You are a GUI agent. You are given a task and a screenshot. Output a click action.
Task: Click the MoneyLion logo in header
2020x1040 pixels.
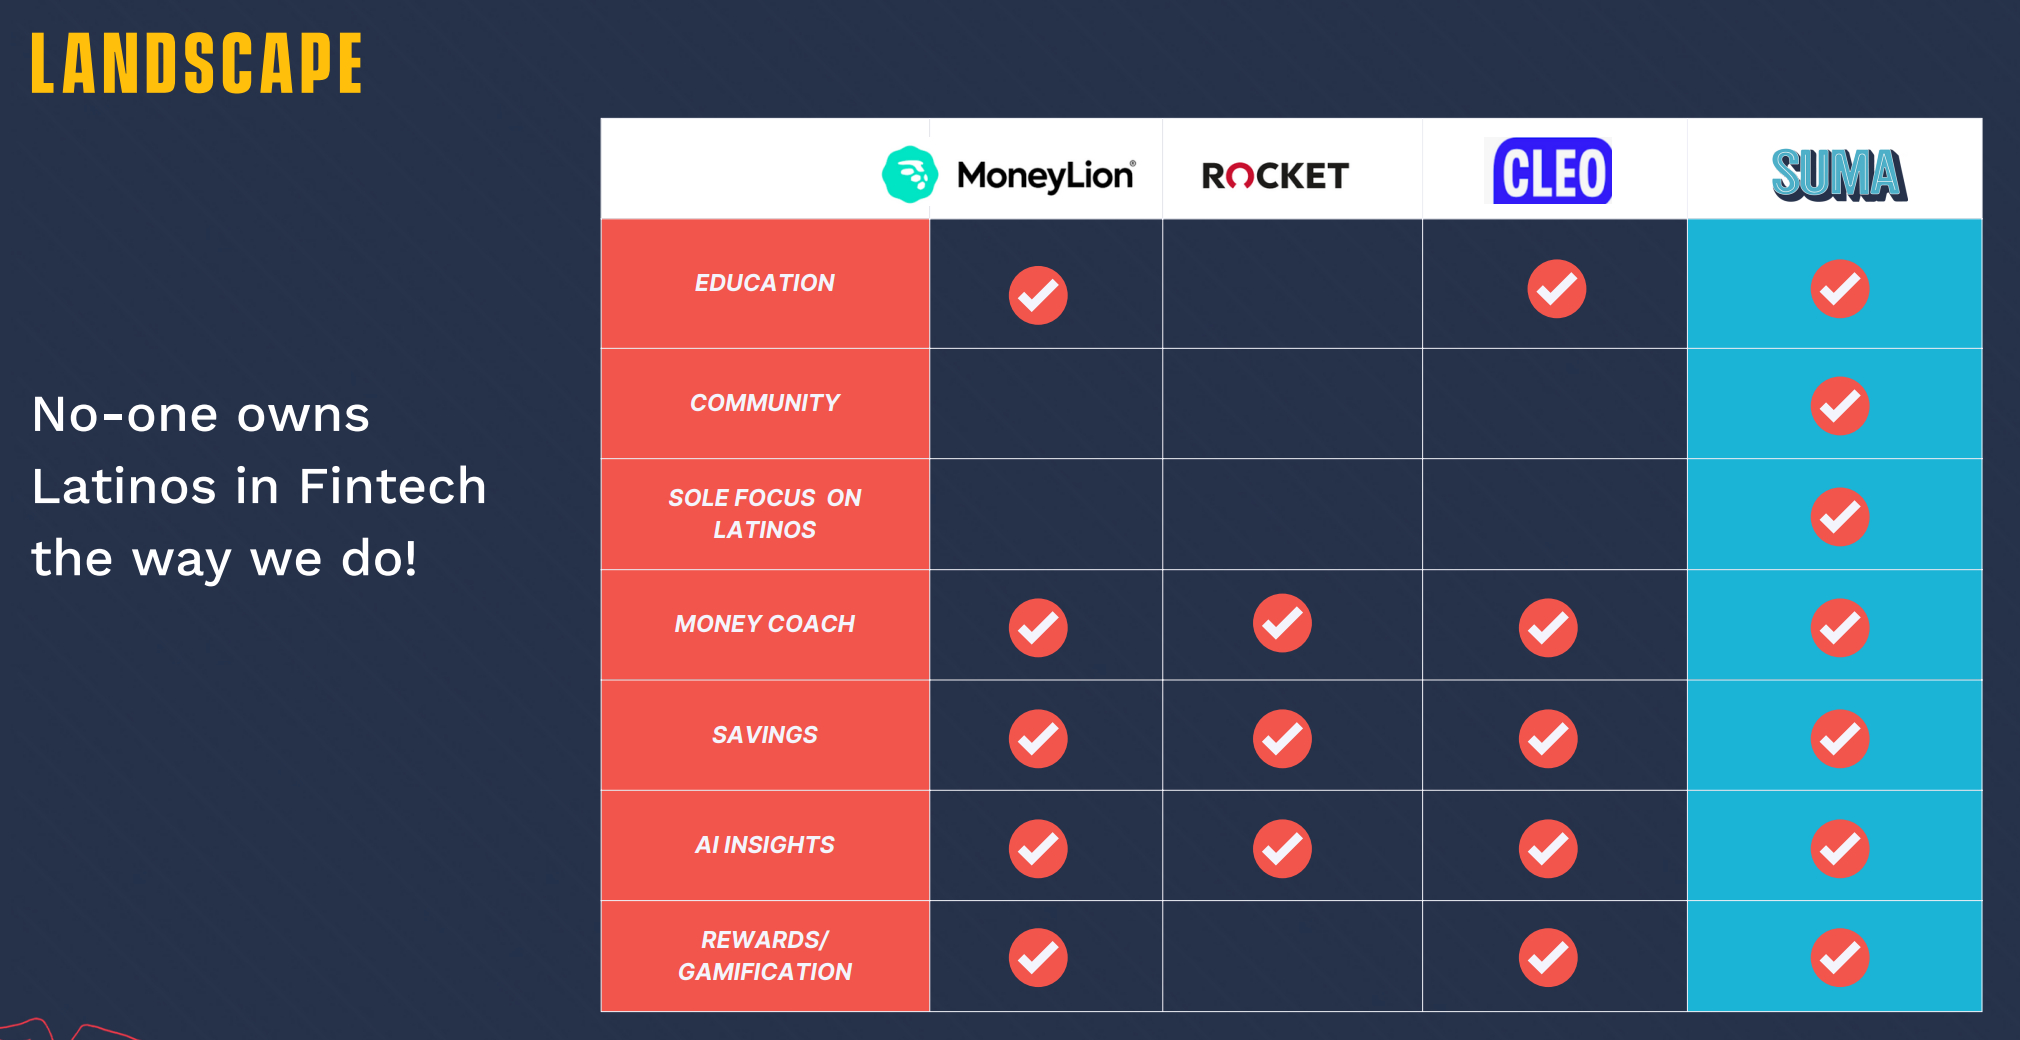pos(1010,175)
